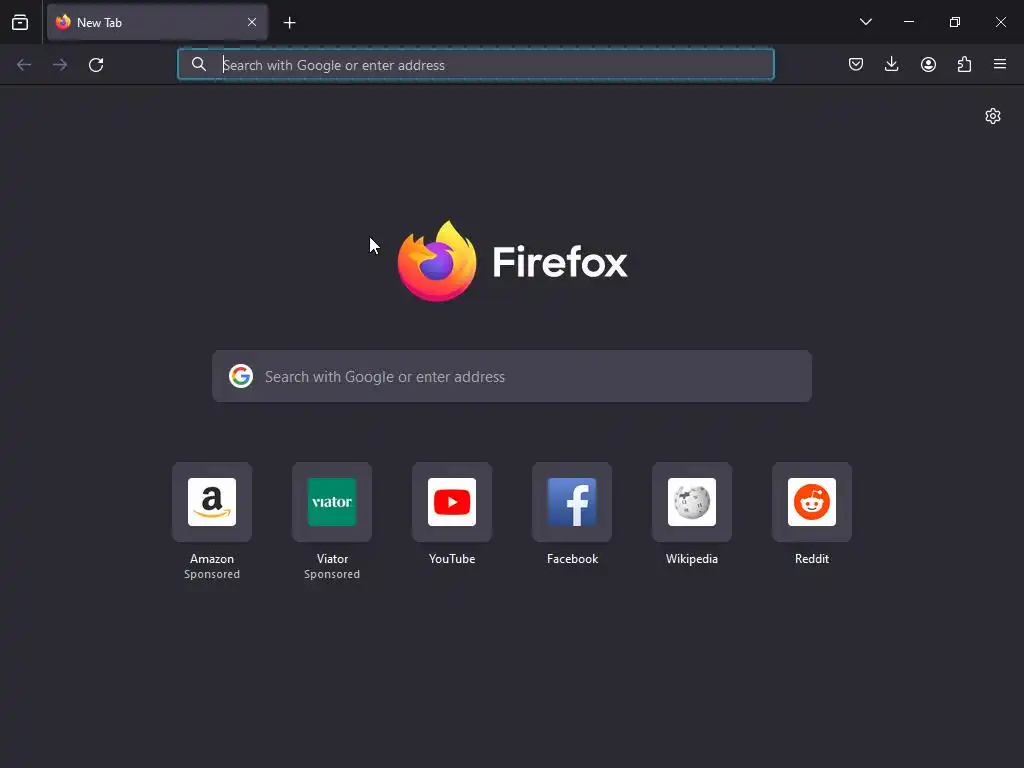Open Save to Pocket
This screenshot has height=768, width=1024.
tap(856, 64)
